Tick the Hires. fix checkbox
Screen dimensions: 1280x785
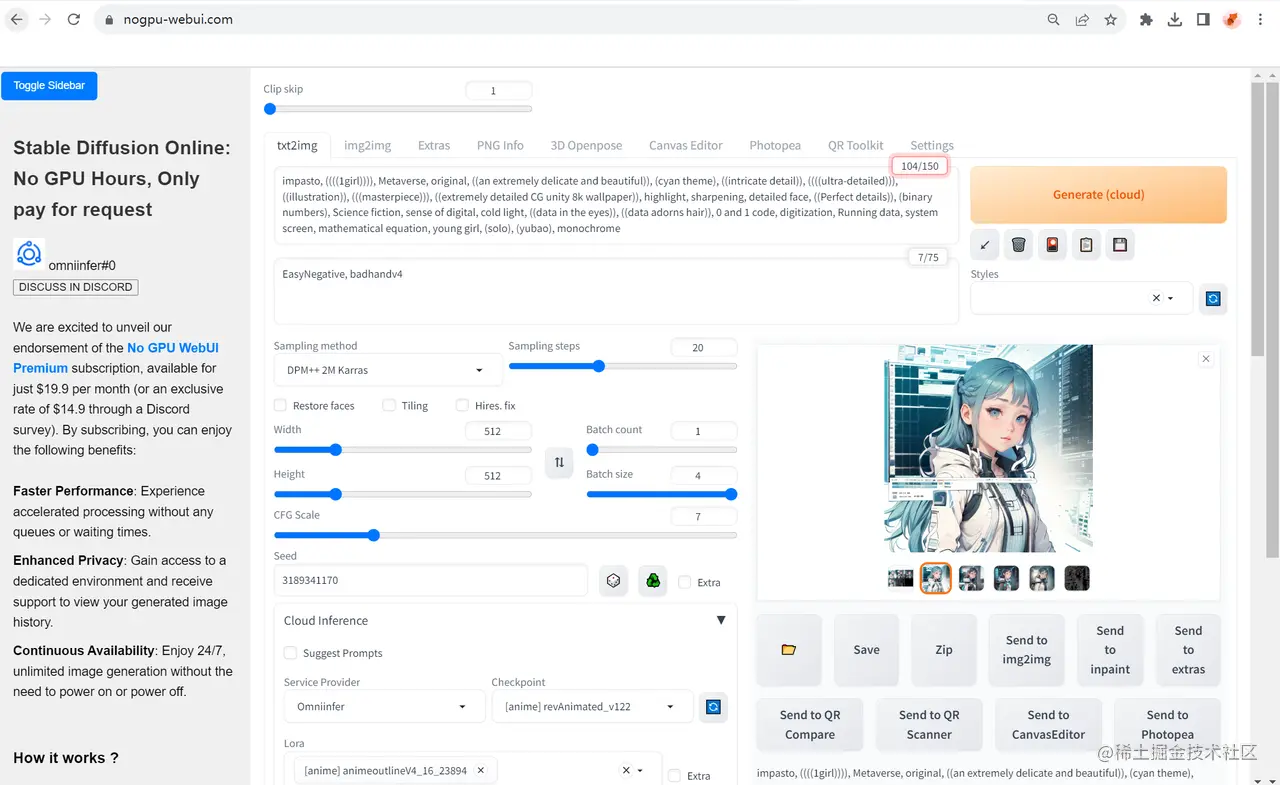tap(462, 405)
